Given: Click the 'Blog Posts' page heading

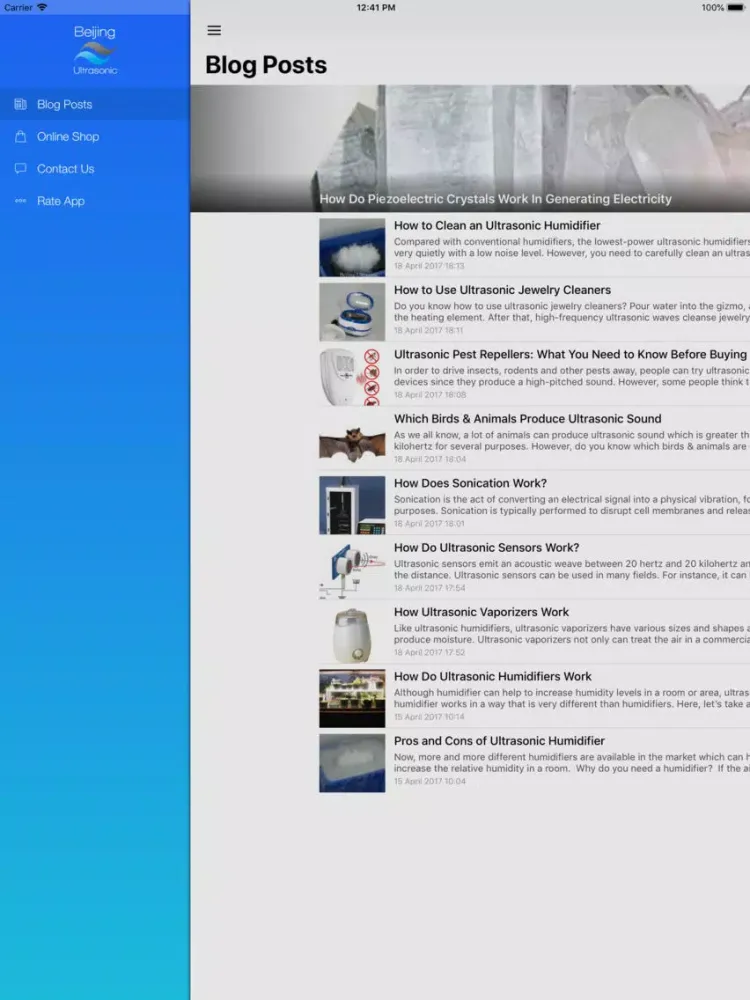Looking at the screenshot, I should coord(266,65).
